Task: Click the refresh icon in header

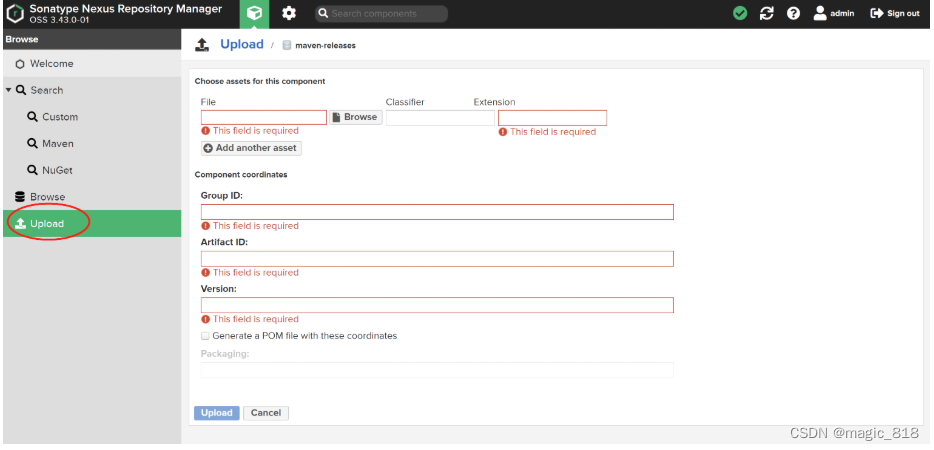Action: [767, 13]
